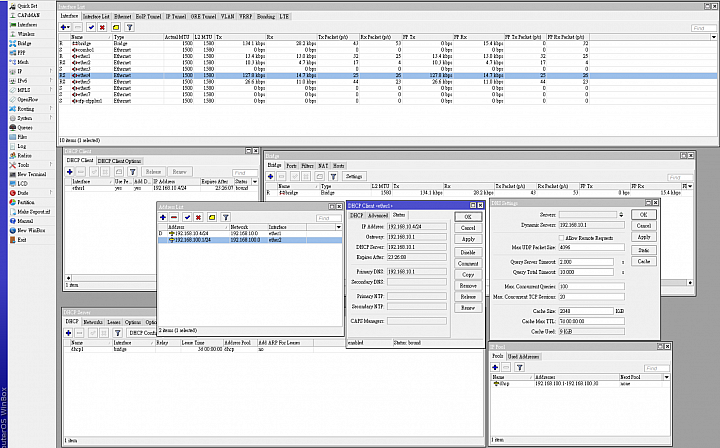Image resolution: width=720 pixels, height=448 pixels.
Task: Open the Advanced tab in DHCP Client dialog
Action: coord(377,215)
